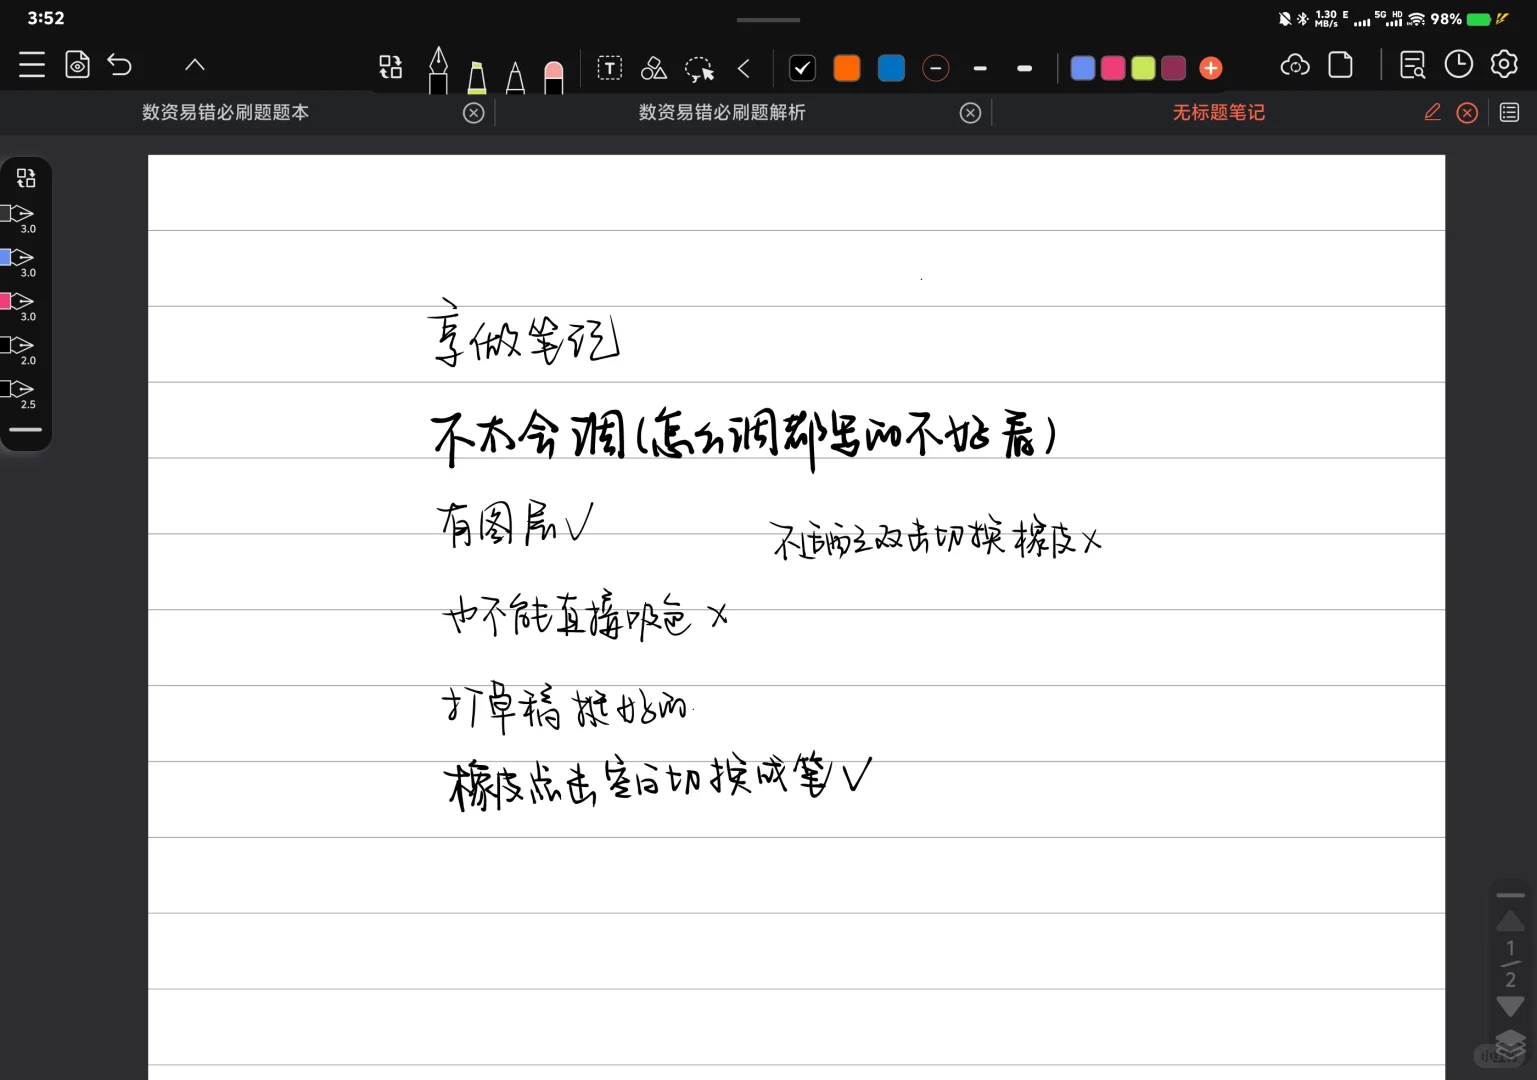Open the text box tool

609,68
